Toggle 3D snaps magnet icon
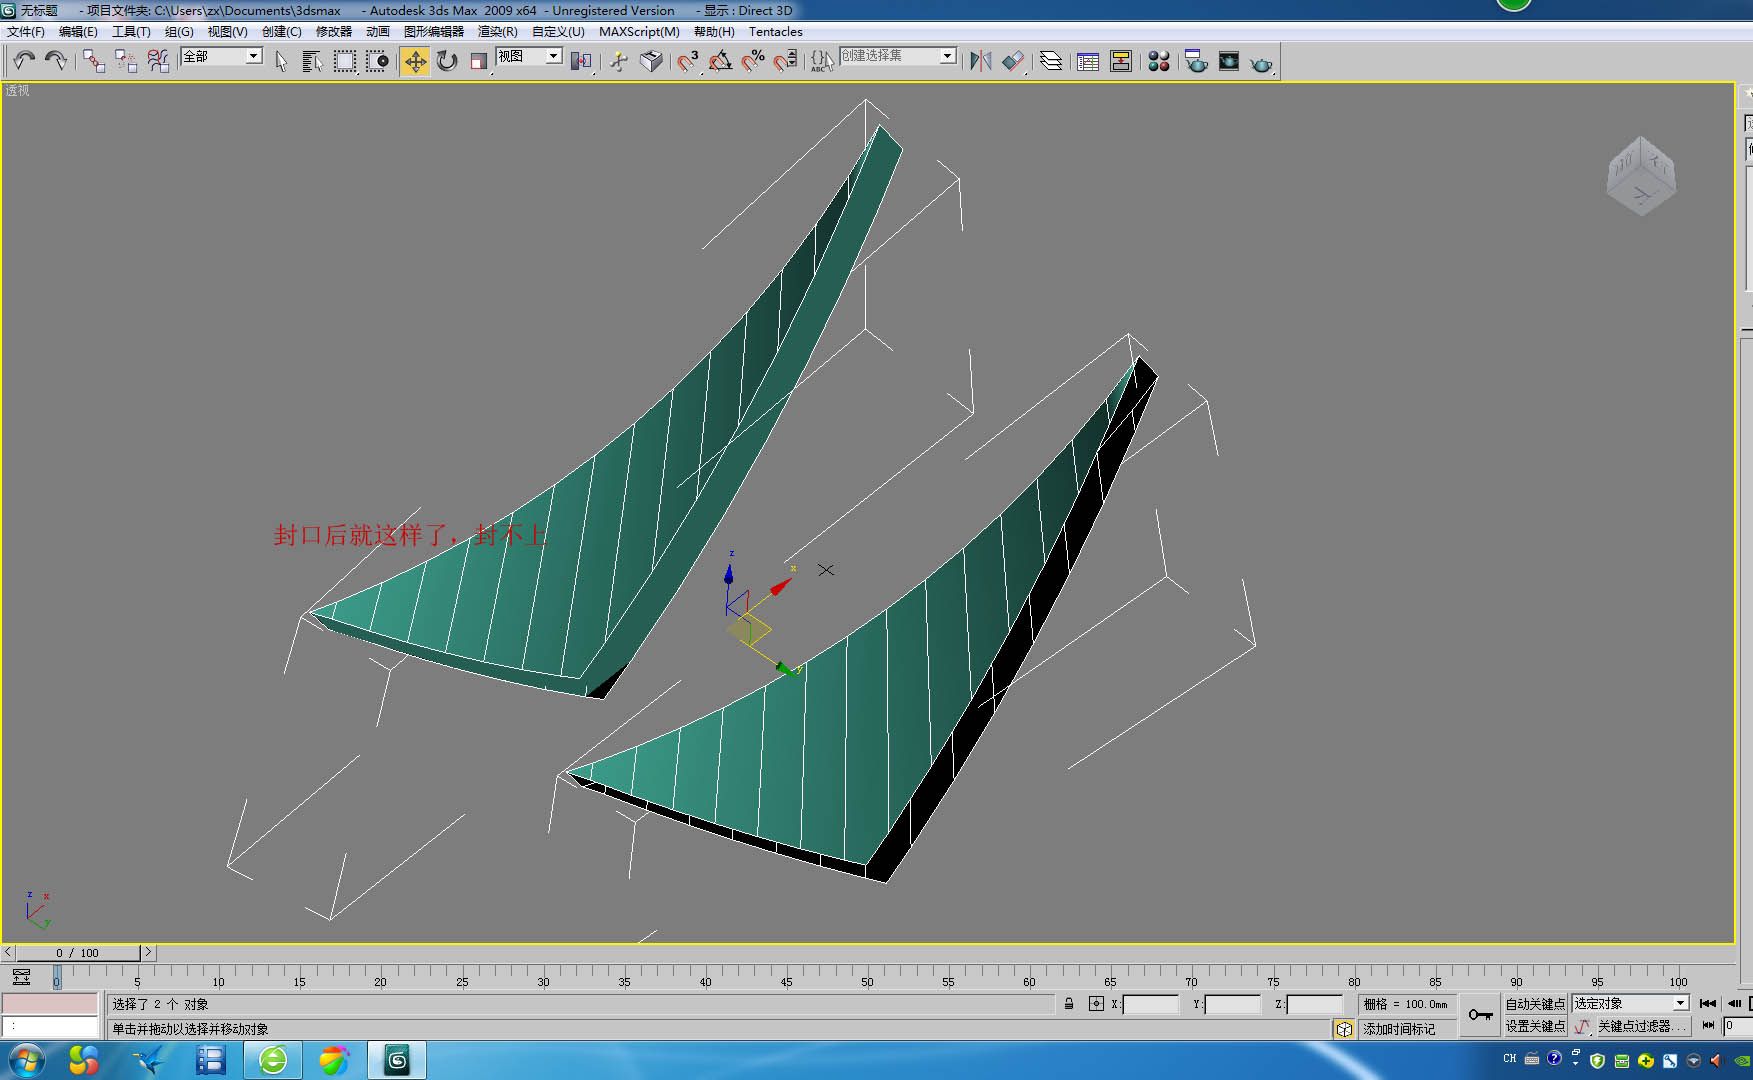The width and height of the screenshot is (1753, 1080). (x=687, y=61)
